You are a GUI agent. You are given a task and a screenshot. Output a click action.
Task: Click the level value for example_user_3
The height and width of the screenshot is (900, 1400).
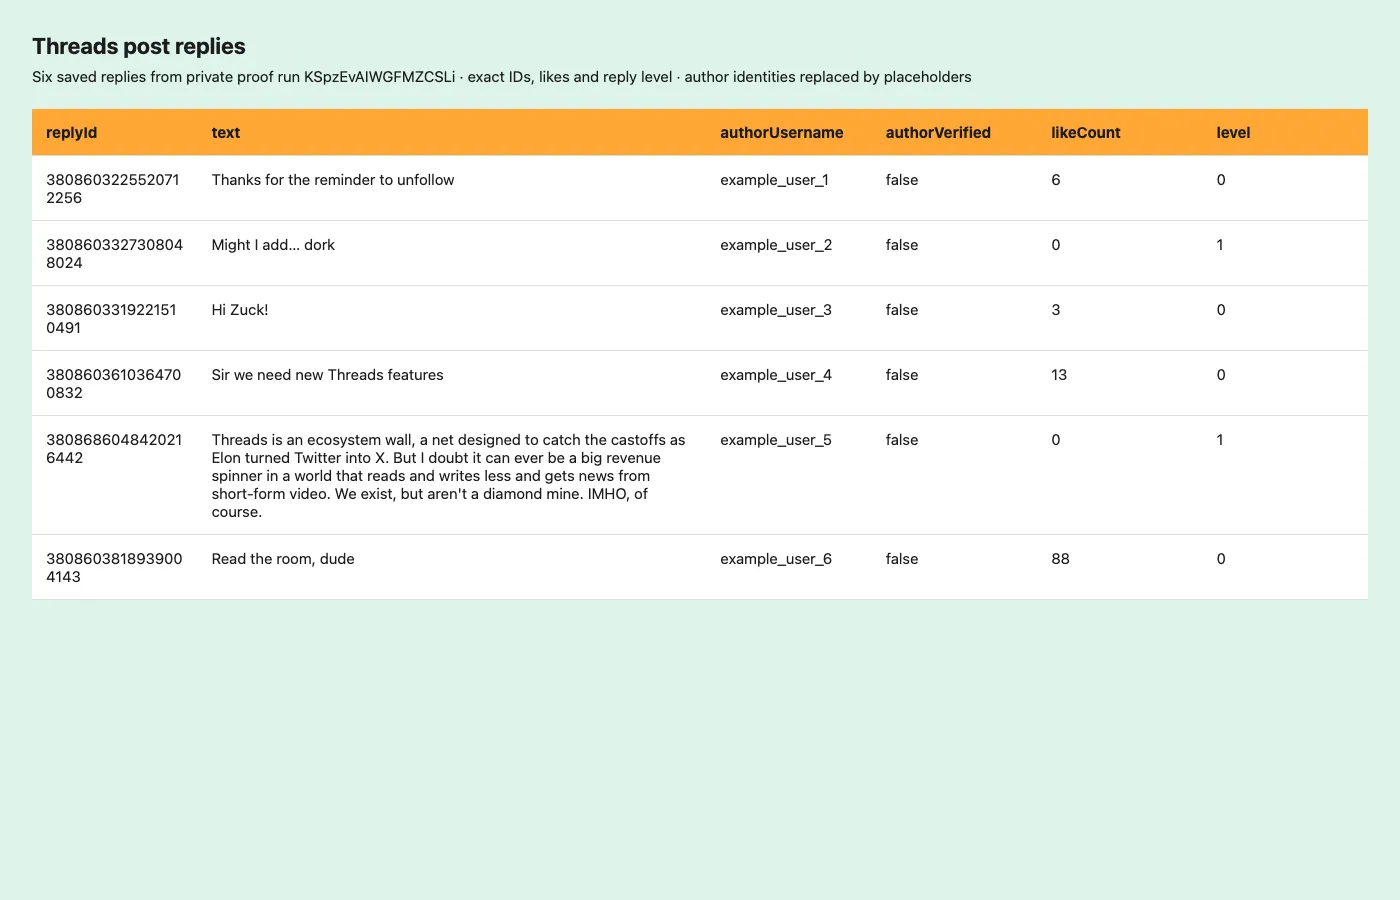(1221, 310)
